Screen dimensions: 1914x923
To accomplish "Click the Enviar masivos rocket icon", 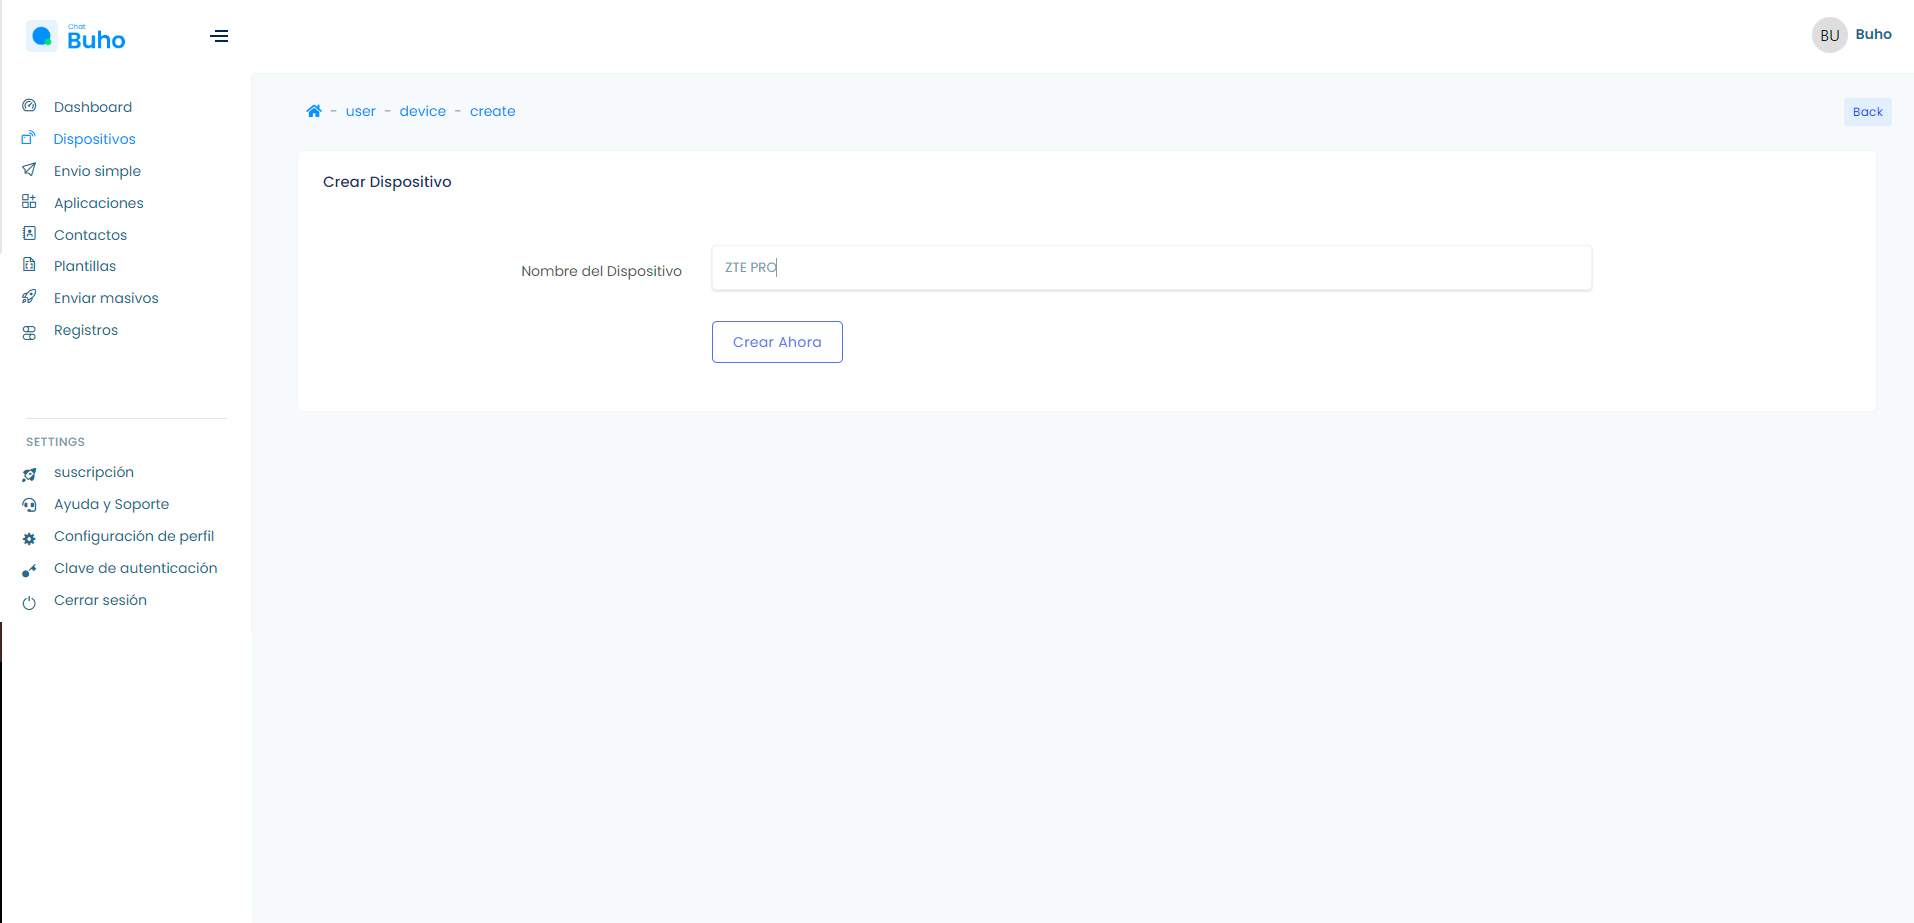I will click(x=29, y=297).
